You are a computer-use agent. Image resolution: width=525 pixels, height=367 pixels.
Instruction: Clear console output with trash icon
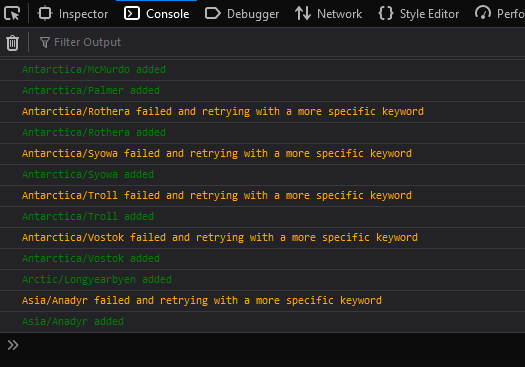[12, 43]
